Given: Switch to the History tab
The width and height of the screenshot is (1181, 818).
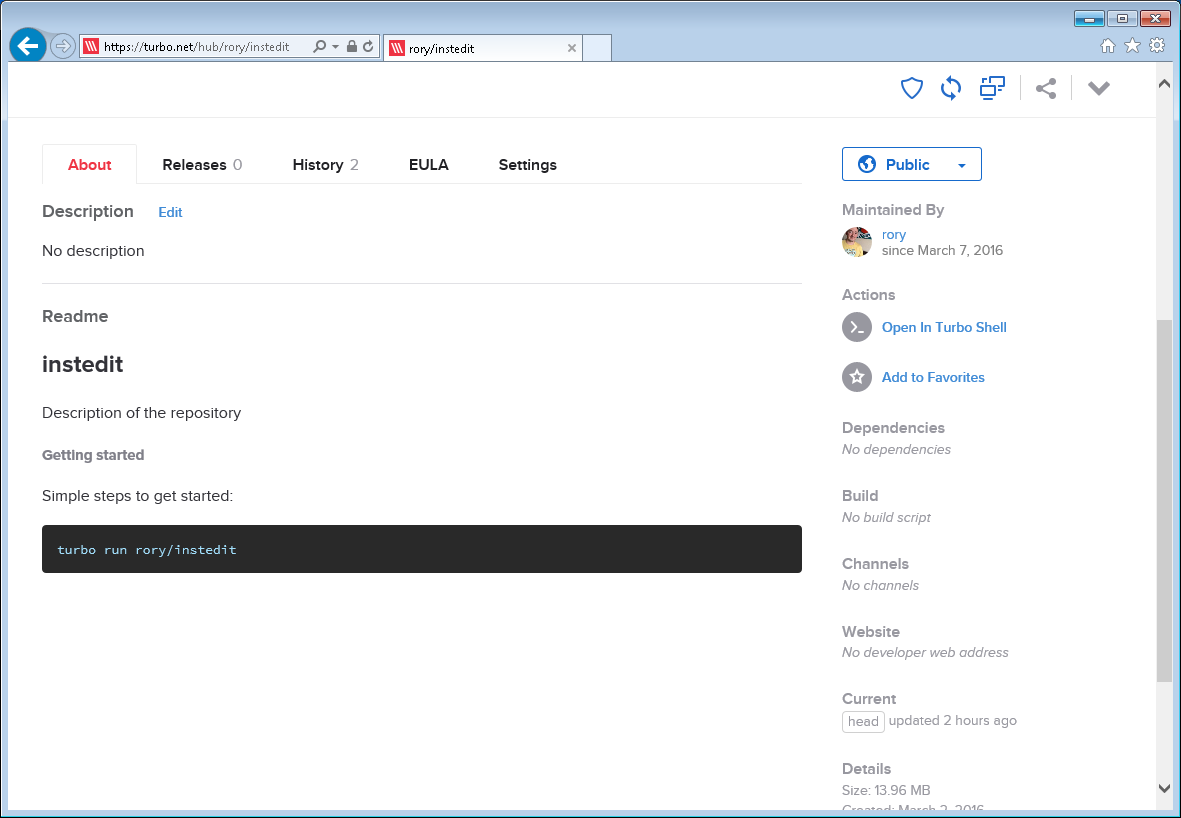Looking at the screenshot, I should tap(325, 165).
